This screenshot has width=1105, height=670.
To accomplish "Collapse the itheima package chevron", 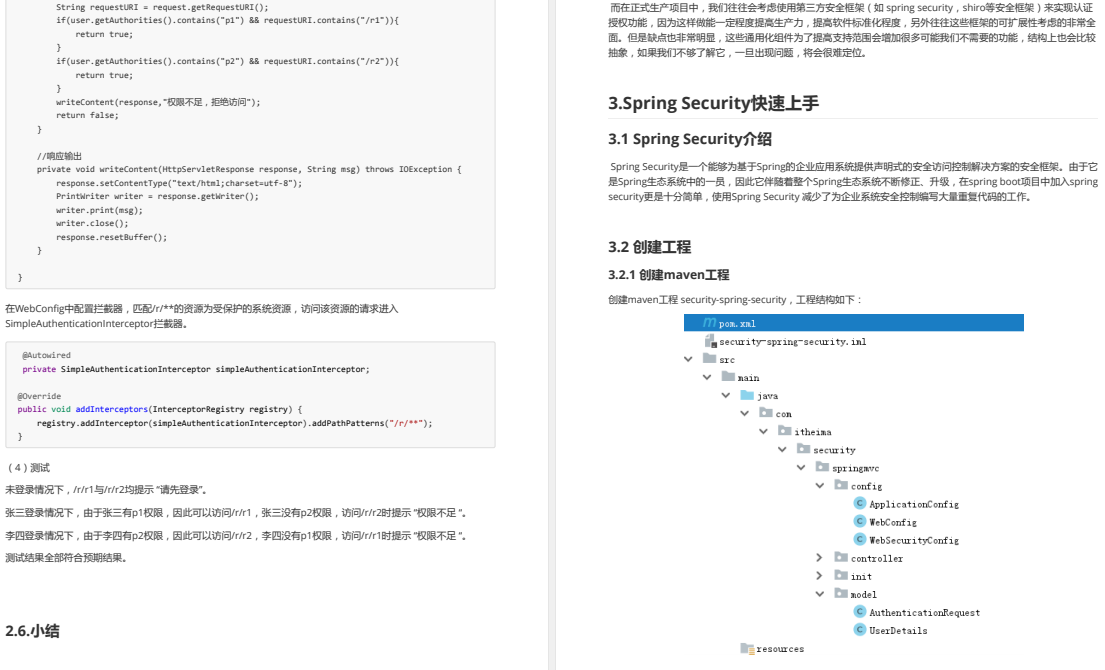I will pos(763,432).
